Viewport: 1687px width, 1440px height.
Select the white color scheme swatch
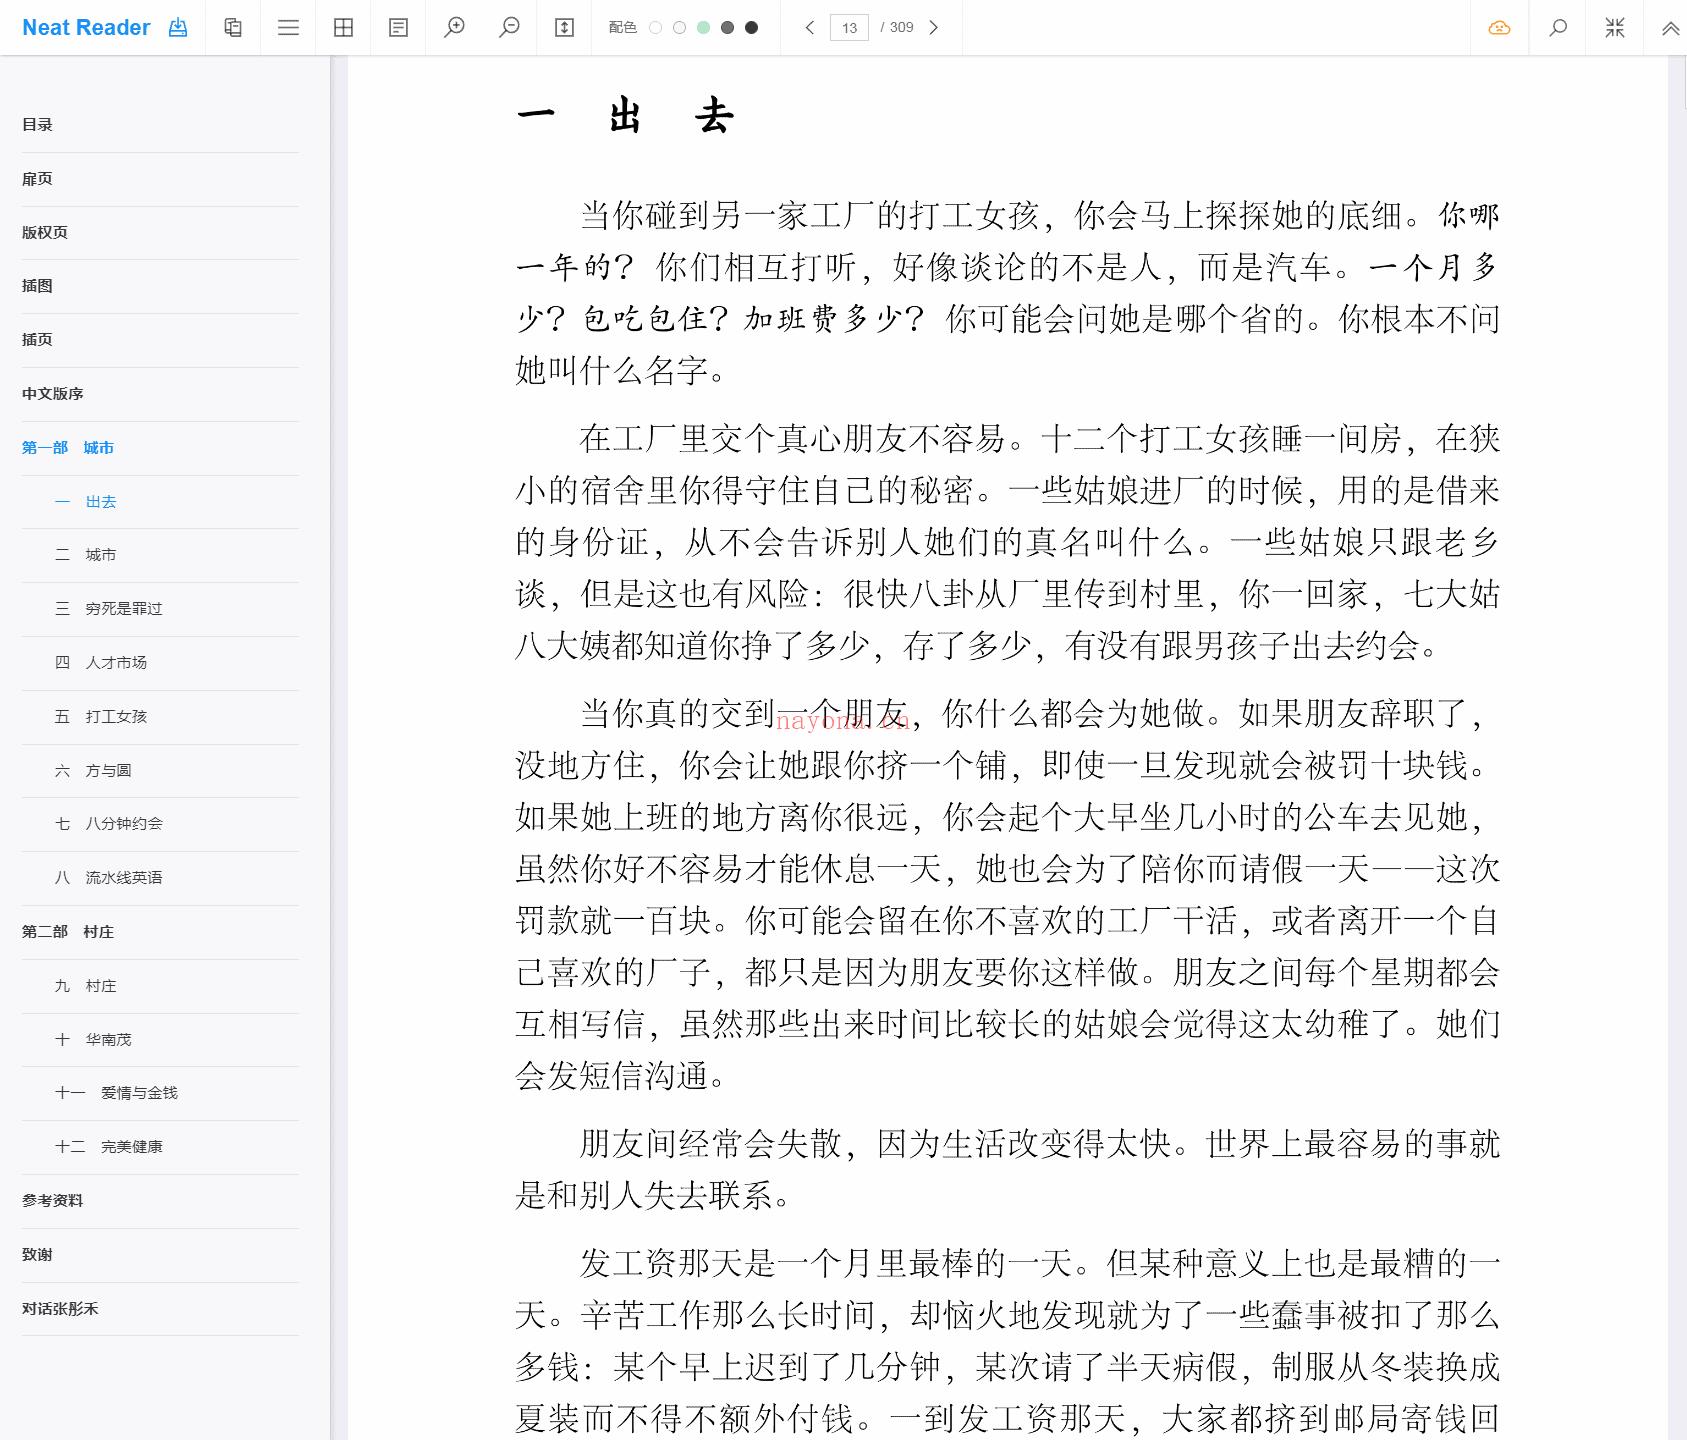click(x=655, y=28)
